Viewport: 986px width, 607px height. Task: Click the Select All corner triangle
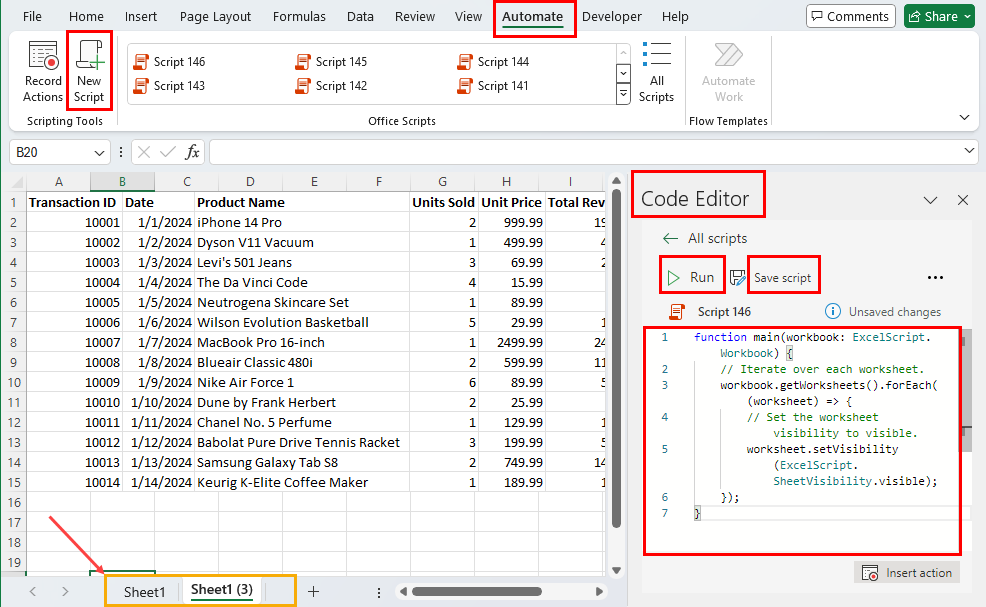(x=17, y=182)
